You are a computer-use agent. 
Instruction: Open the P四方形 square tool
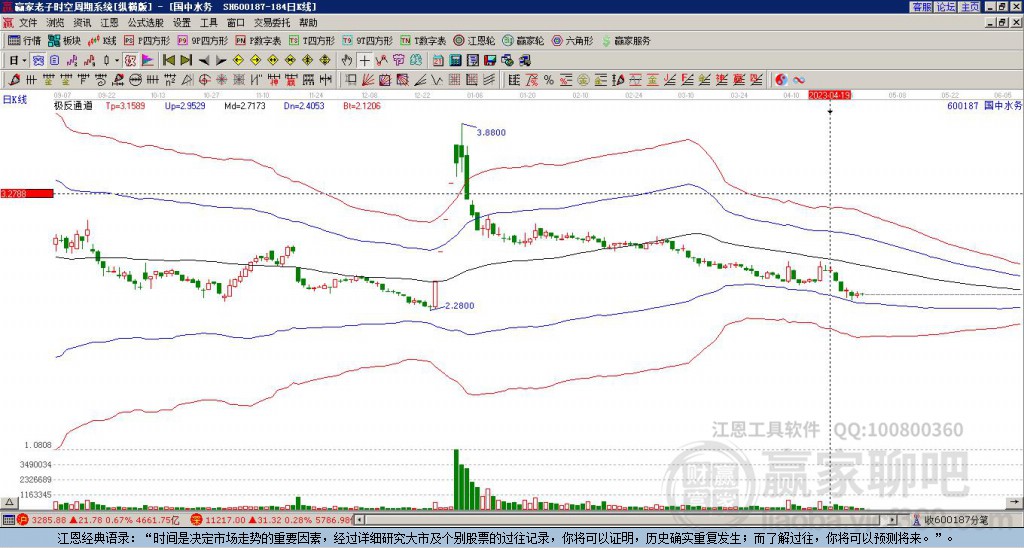pos(147,40)
